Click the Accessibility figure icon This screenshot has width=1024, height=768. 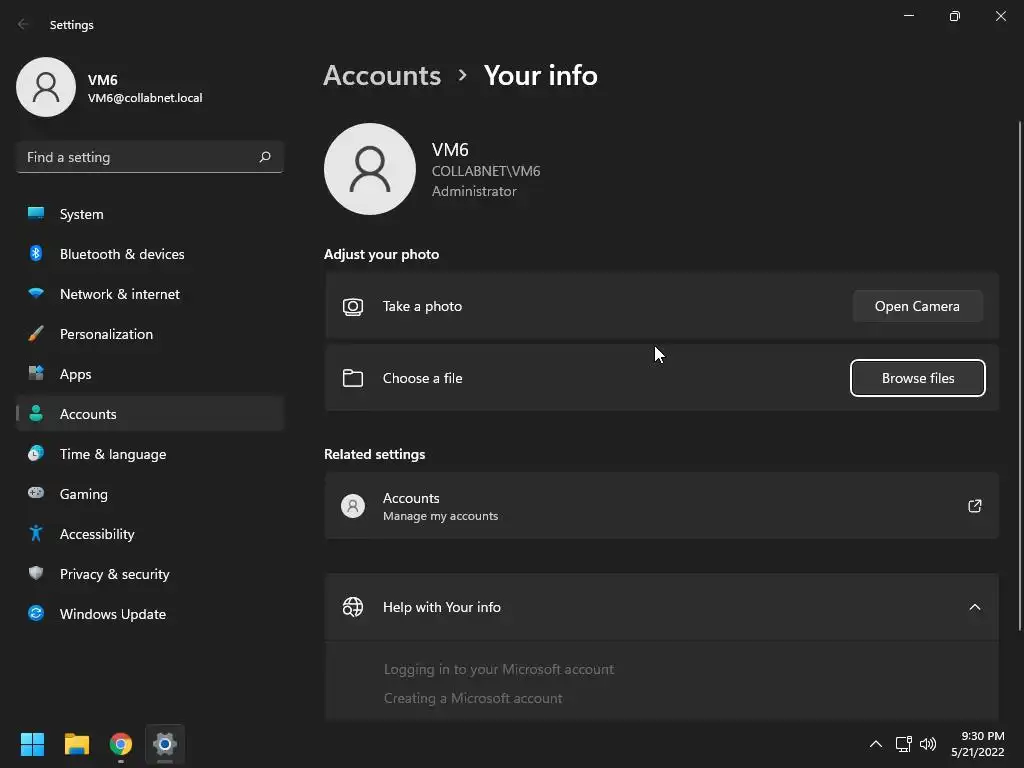36,534
